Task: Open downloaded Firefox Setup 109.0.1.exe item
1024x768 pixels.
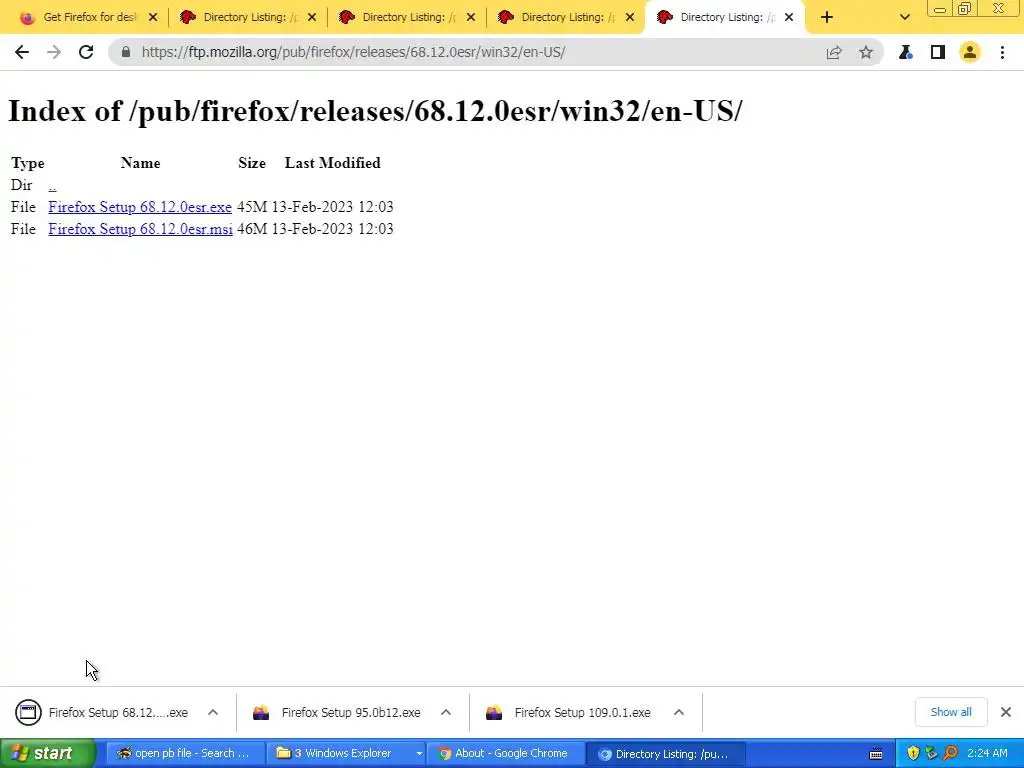Action: click(x=569, y=712)
